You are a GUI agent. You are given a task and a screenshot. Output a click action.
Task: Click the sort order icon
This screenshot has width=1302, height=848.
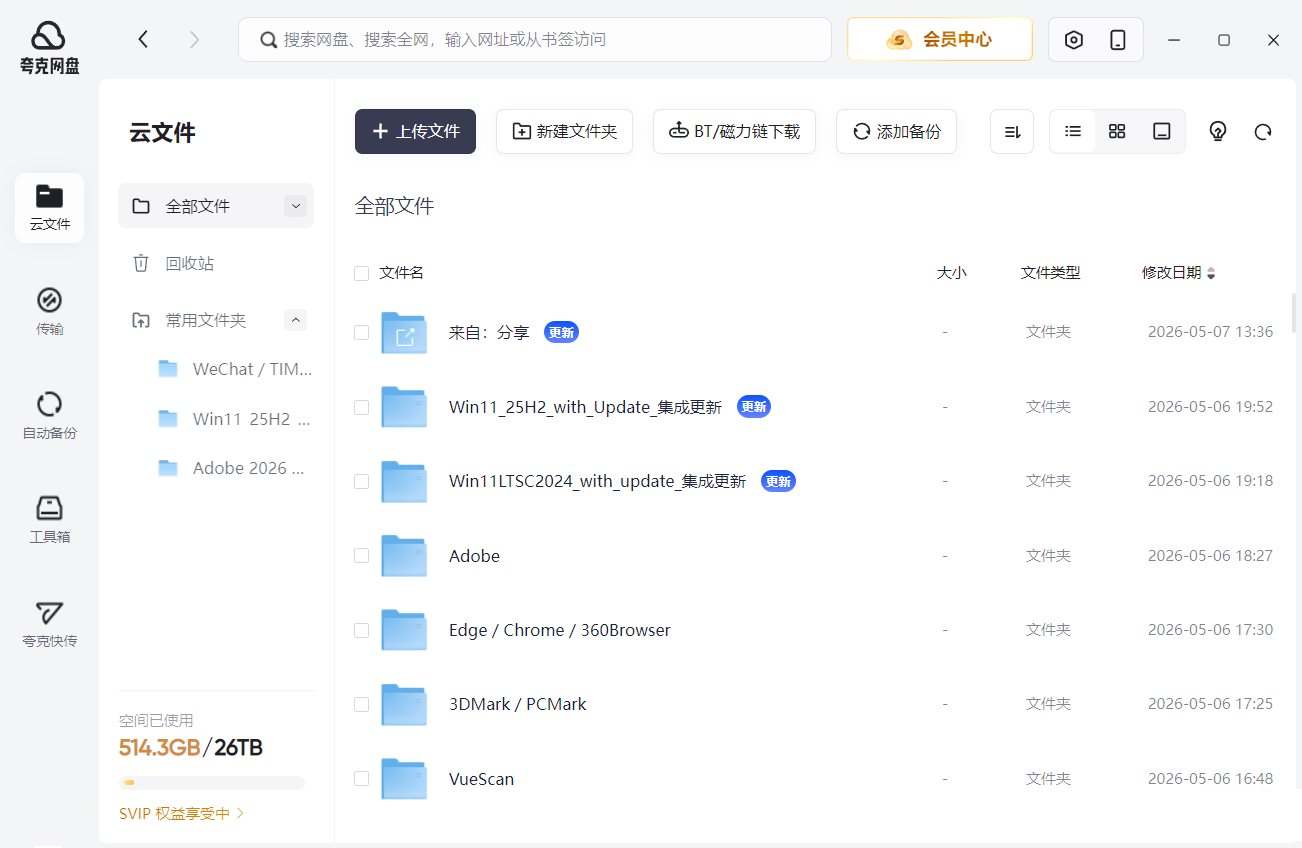[x=1012, y=132]
